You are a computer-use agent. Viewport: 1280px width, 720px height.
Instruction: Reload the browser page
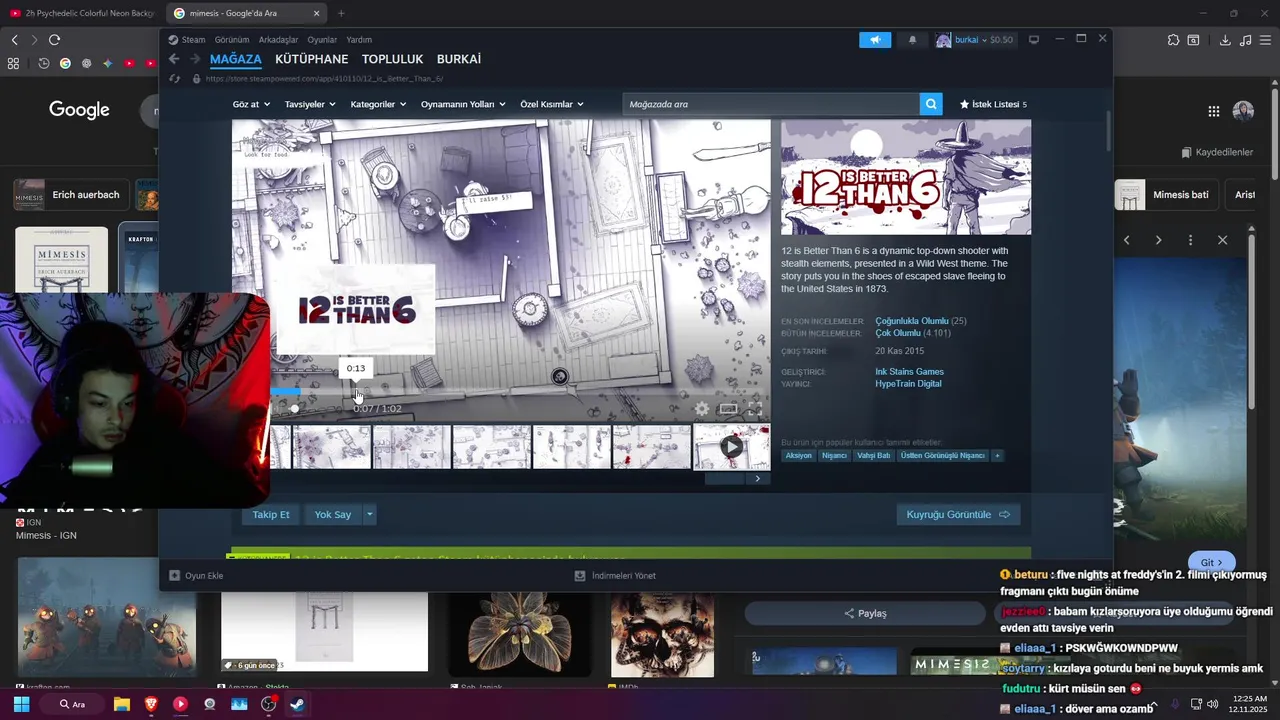click(x=54, y=40)
